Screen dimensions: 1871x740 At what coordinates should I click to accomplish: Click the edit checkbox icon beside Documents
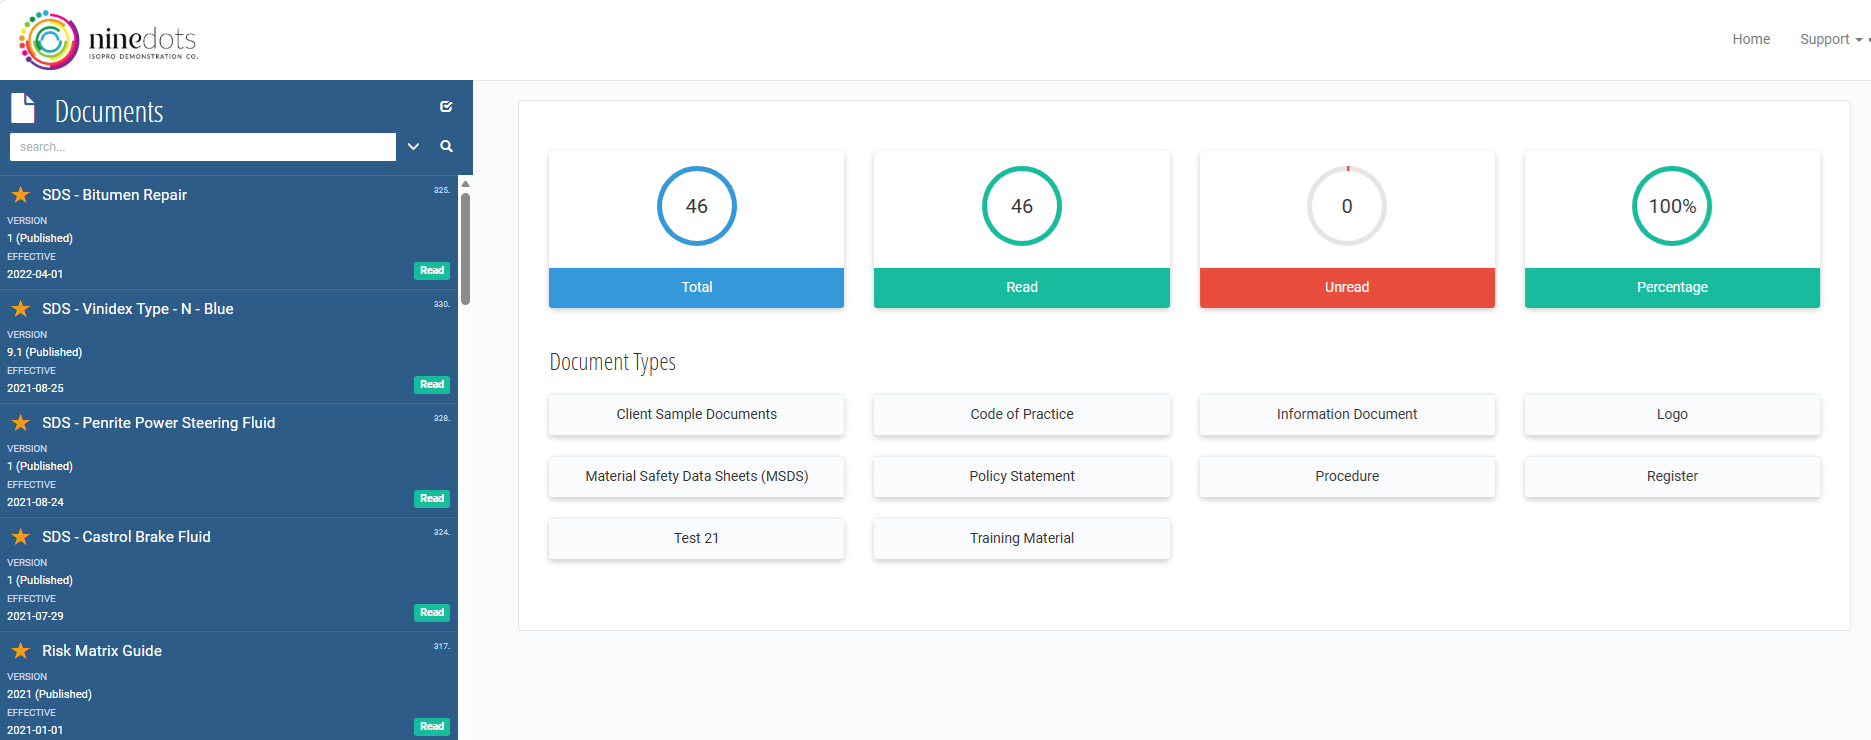pos(446,106)
